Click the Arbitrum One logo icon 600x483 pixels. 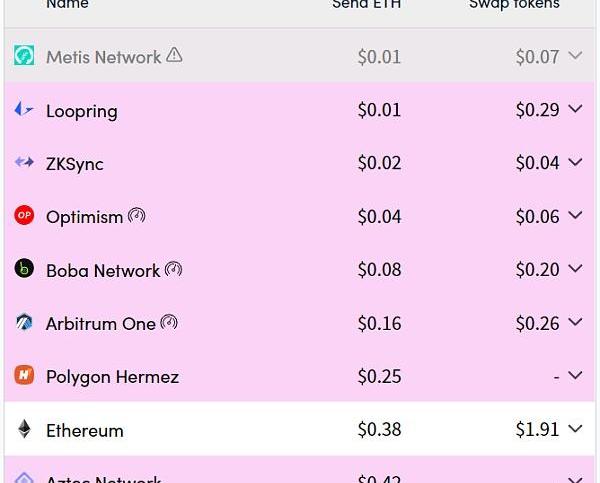tap(24, 323)
